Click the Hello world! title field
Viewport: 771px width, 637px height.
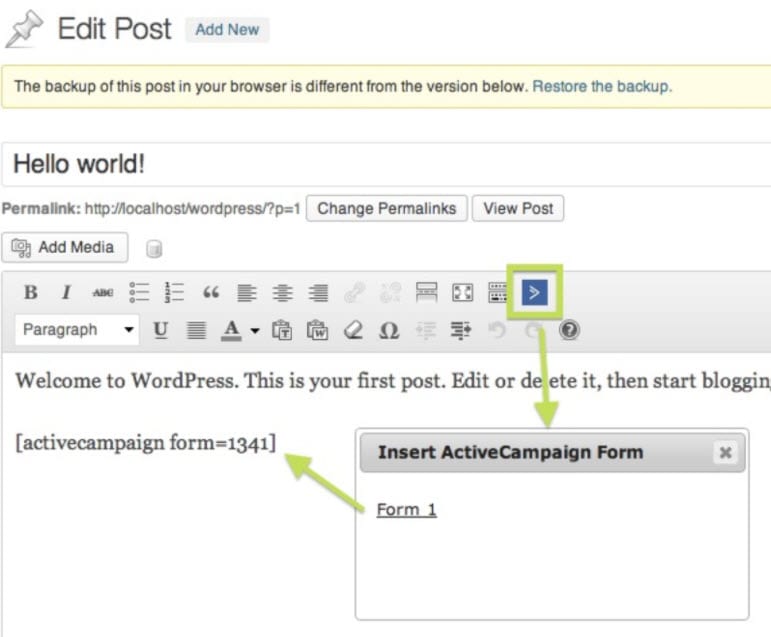coord(386,164)
